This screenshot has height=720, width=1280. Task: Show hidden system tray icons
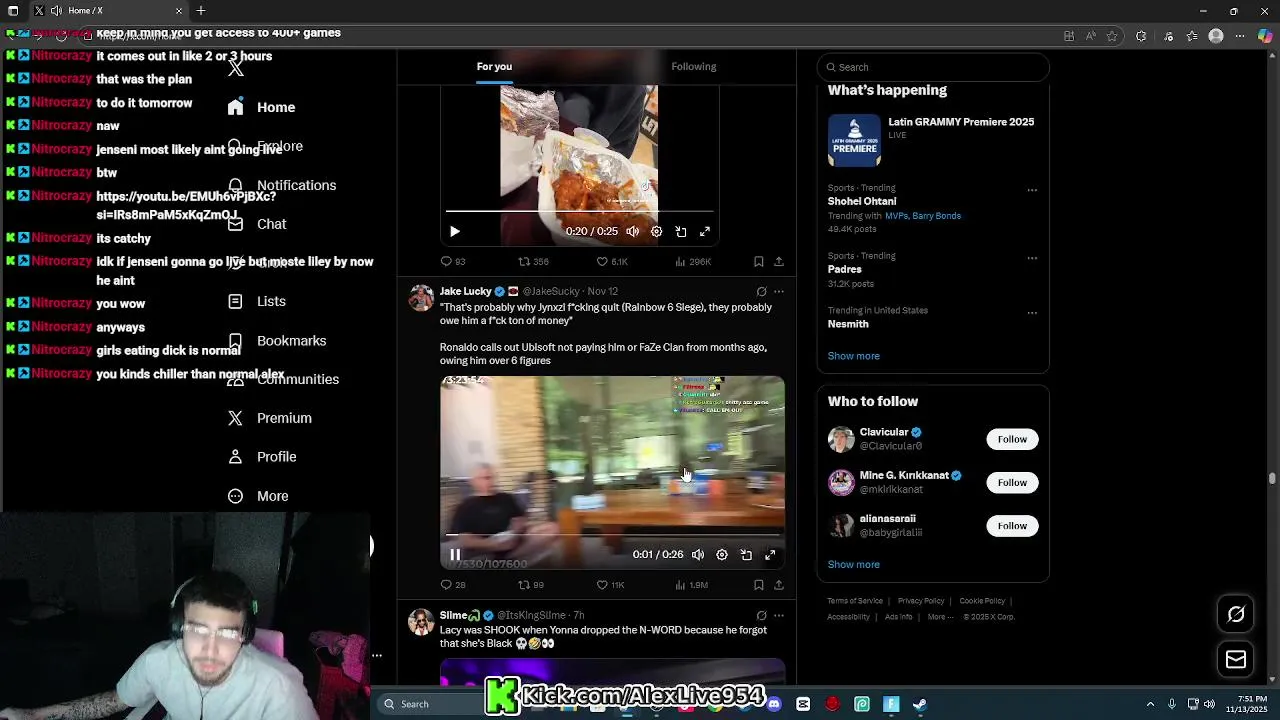[x=1150, y=704]
